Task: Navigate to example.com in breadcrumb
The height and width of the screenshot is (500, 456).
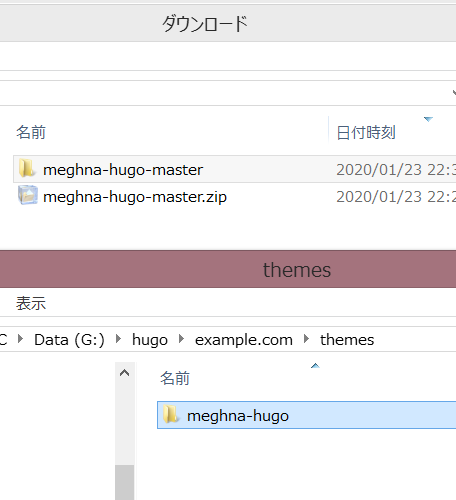Action: pyautogui.click(x=244, y=340)
